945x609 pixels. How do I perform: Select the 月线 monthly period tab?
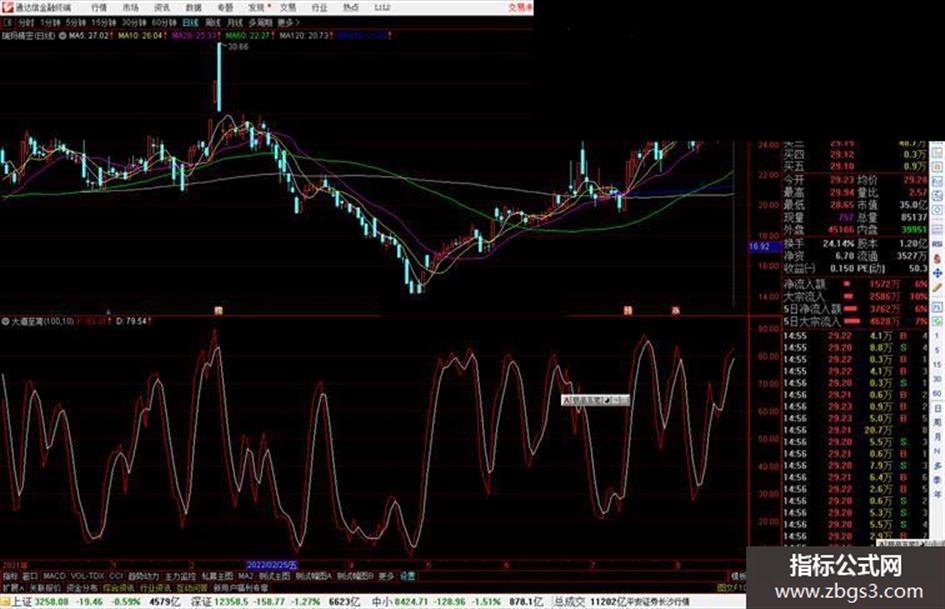234,23
